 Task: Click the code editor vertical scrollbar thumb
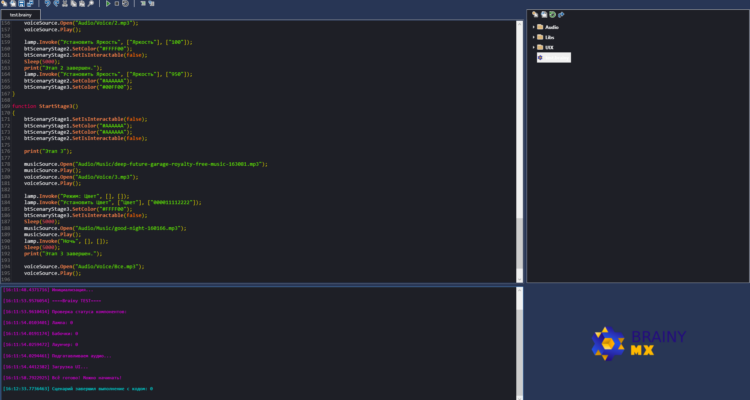click(x=519, y=243)
